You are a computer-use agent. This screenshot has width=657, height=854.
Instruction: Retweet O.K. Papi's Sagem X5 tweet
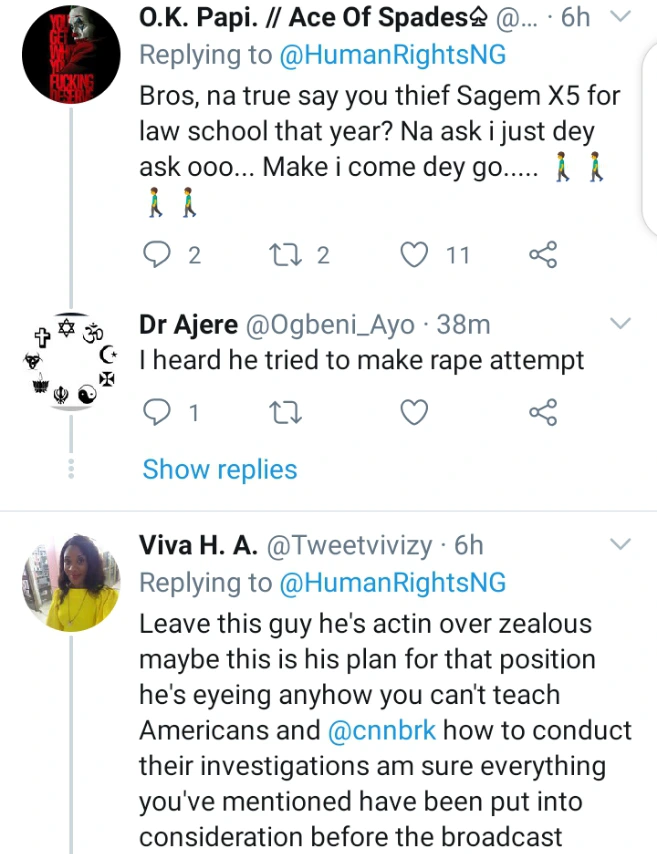(284, 255)
